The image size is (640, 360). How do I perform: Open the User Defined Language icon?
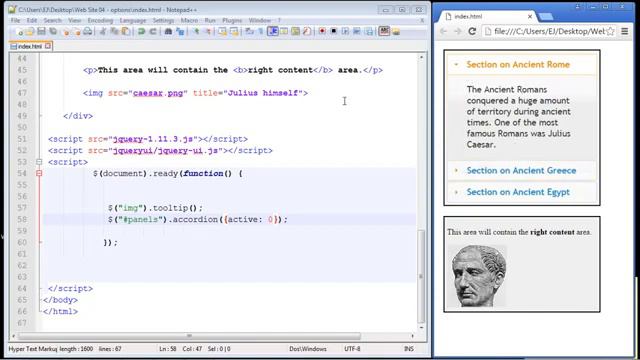point(284,31)
